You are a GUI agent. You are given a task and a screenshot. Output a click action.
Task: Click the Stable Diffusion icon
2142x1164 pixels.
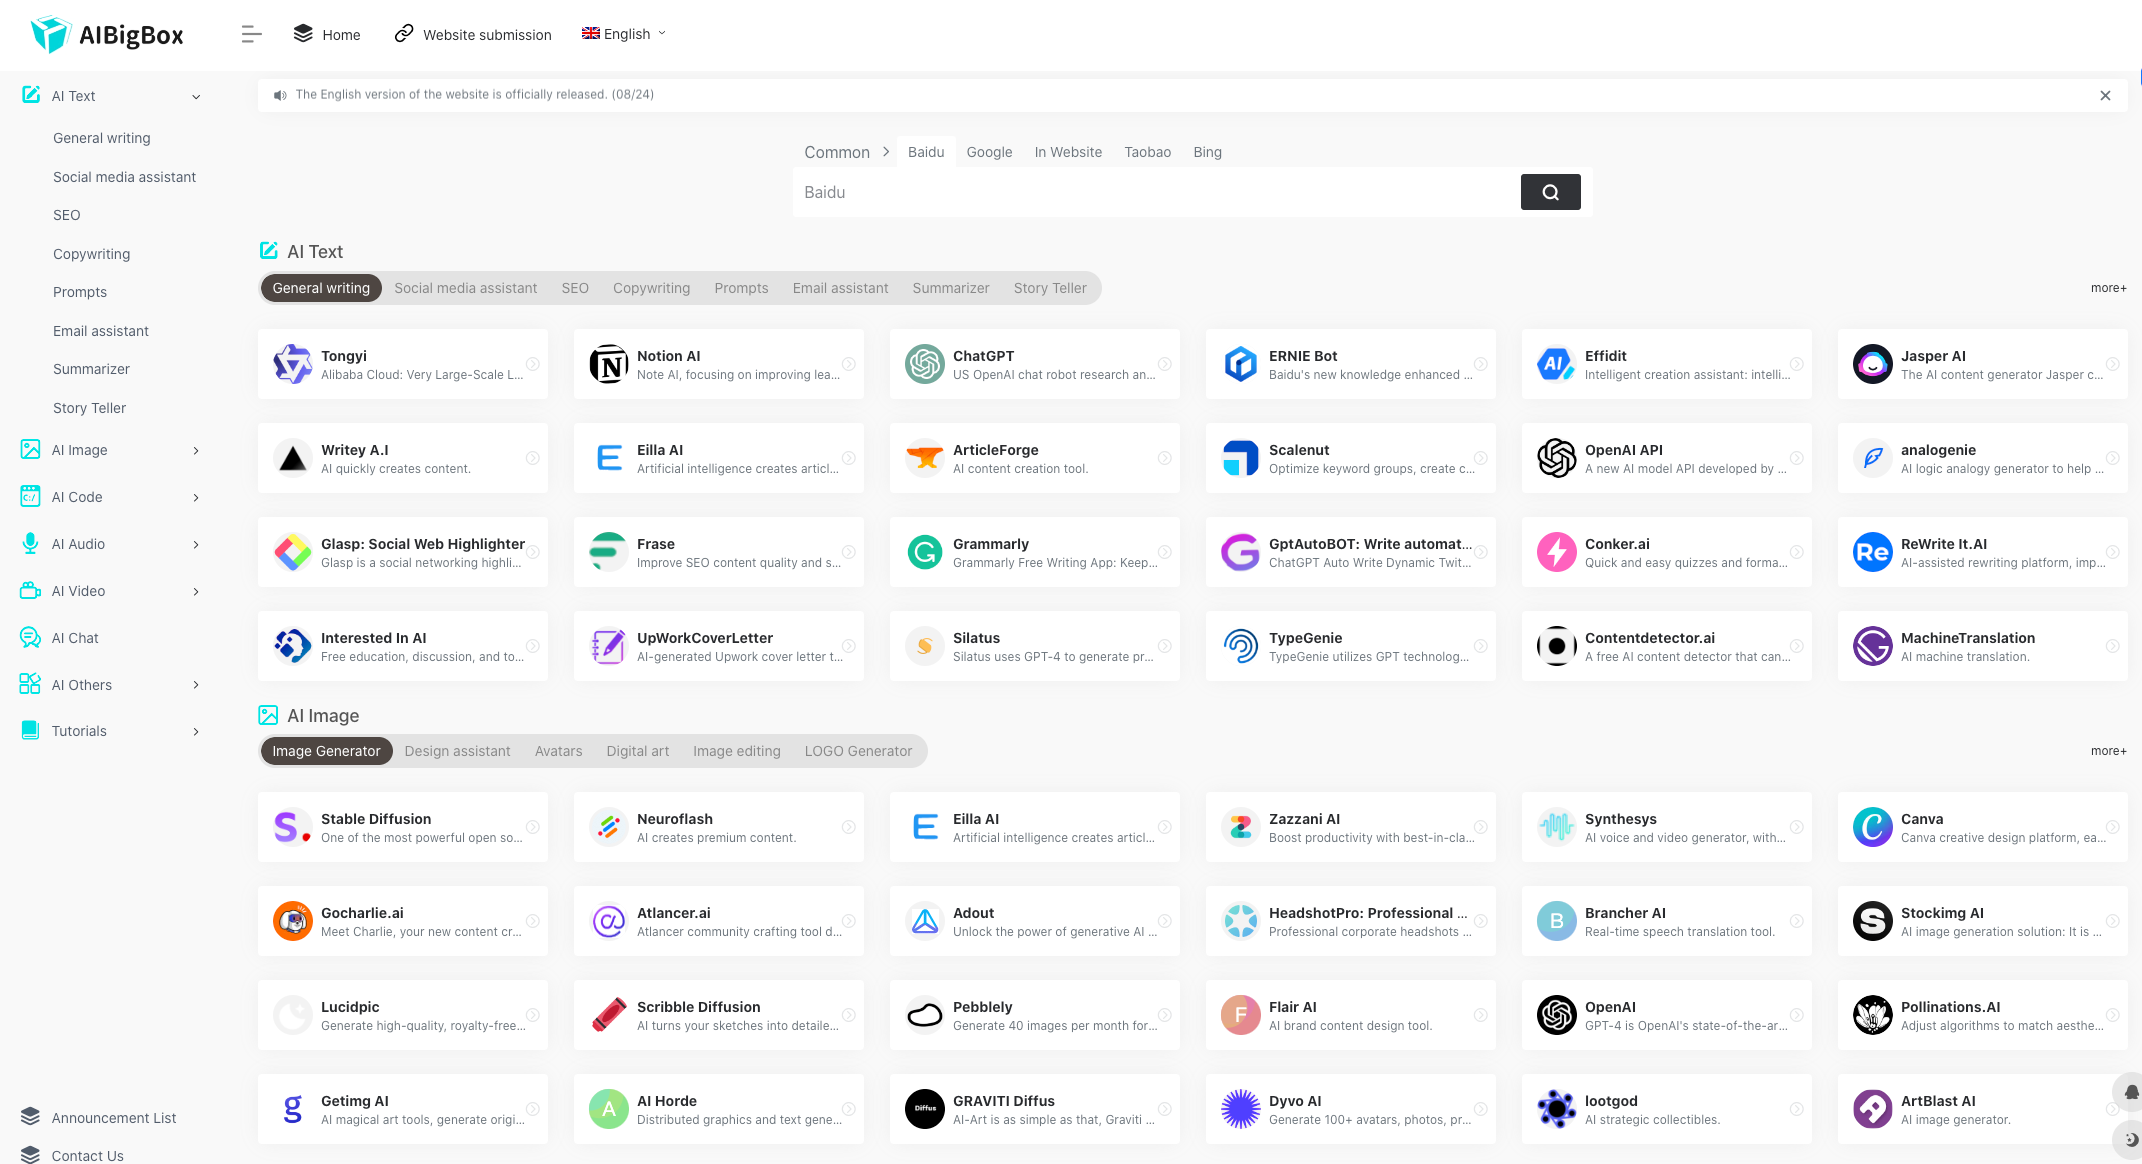tap(292, 827)
